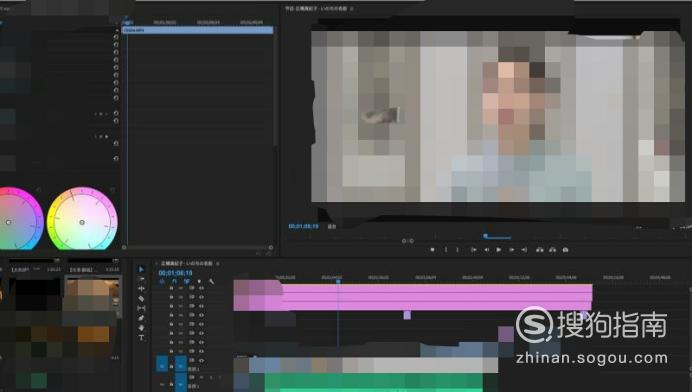Go to In point in Program monitor

click(x=473, y=250)
